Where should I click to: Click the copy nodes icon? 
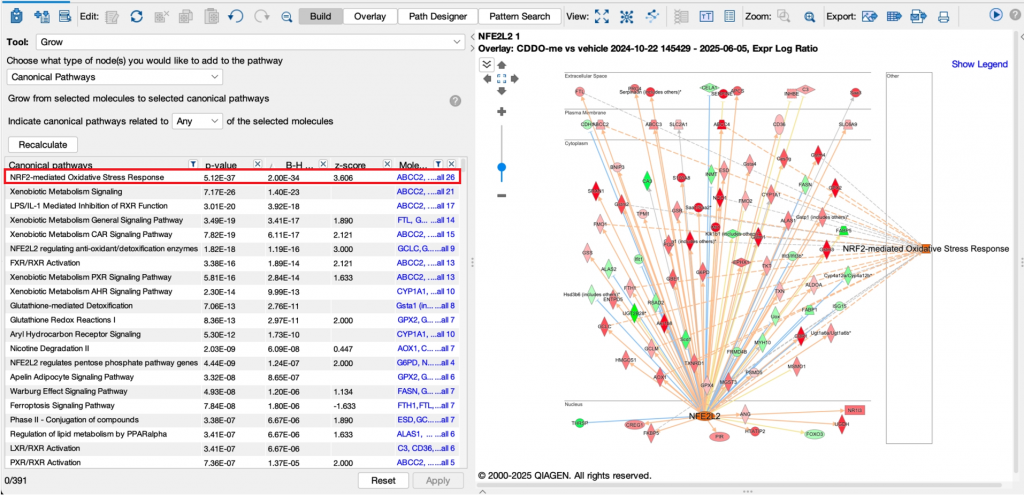pos(186,16)
